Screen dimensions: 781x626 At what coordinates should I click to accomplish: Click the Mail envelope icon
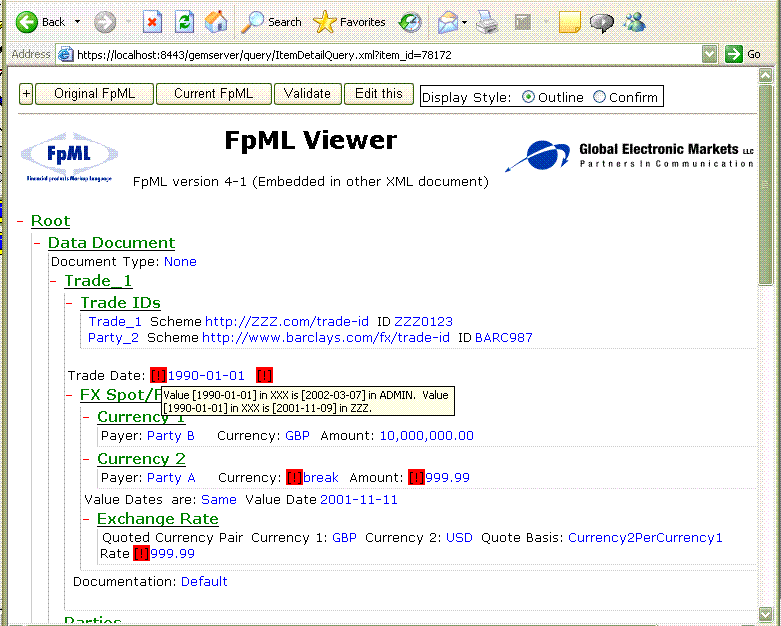tap(448, 22)
